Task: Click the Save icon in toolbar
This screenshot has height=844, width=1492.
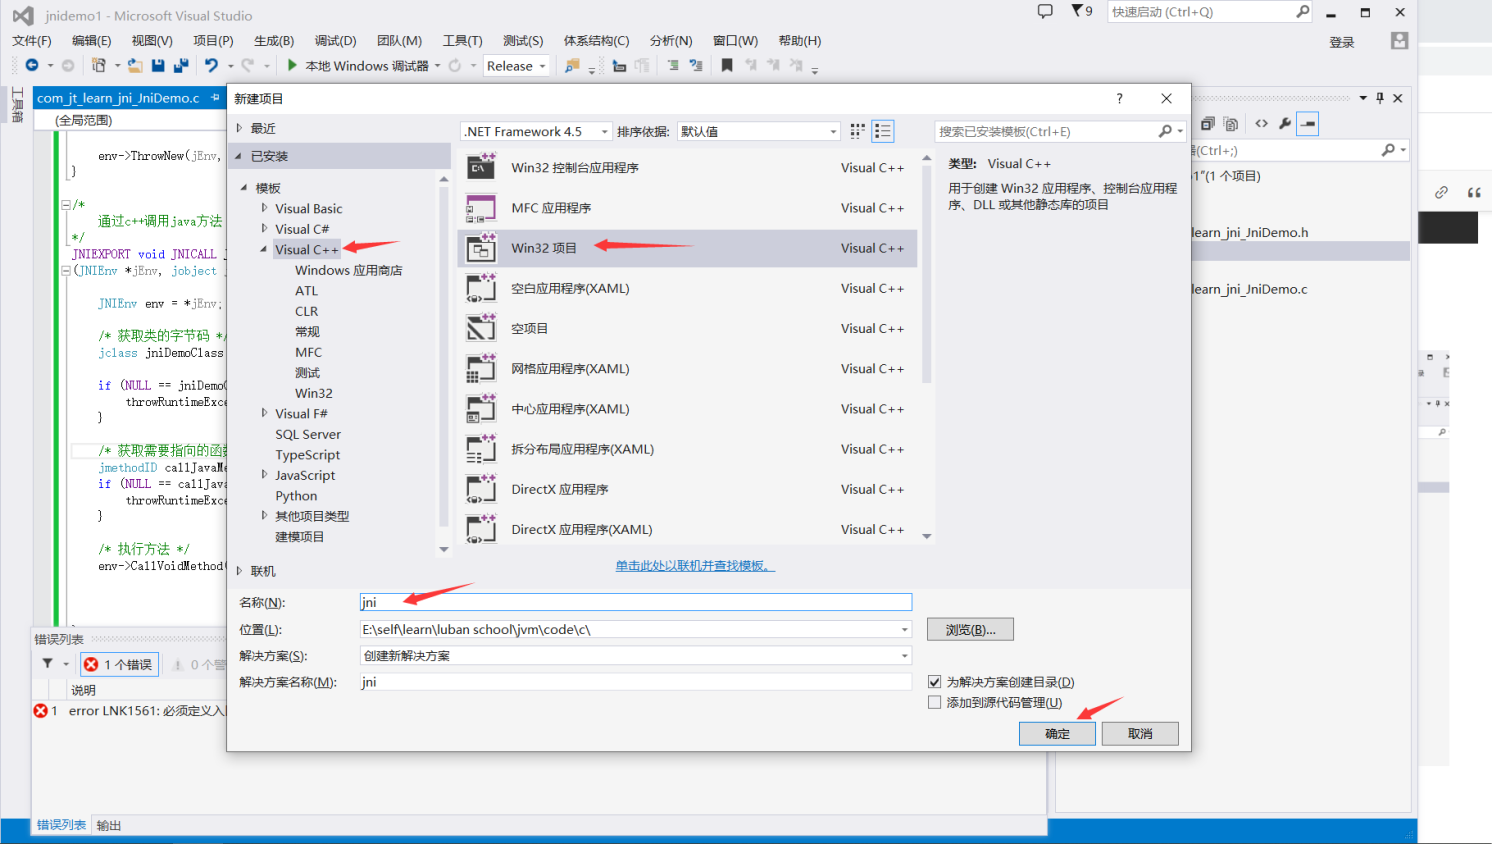Action: pos(158,65)
